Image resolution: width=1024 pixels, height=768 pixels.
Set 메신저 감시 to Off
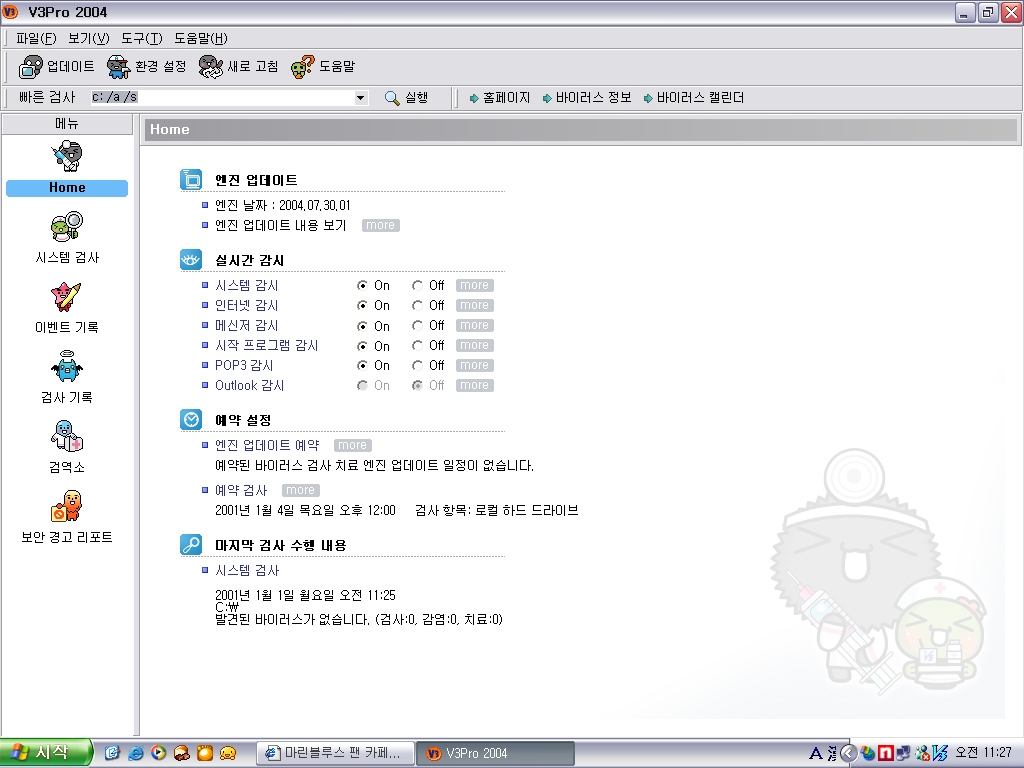pyautogui.click(x=417, y=325)
